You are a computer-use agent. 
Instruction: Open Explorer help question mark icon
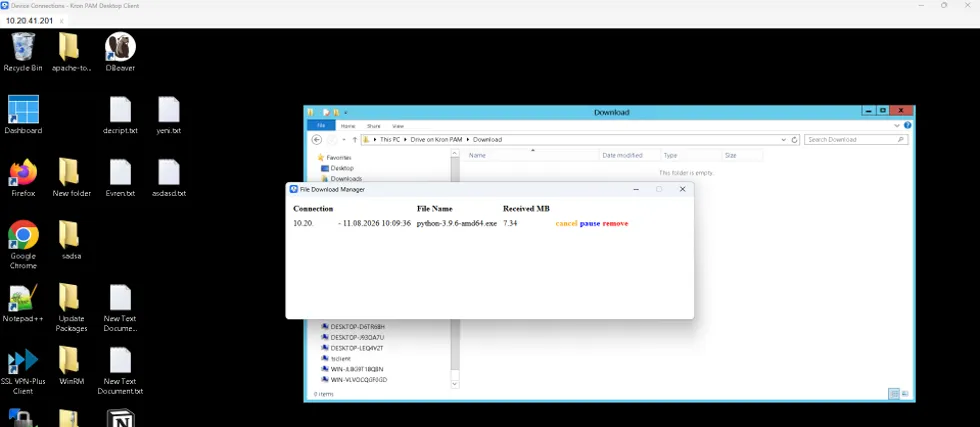click(908, 125)
